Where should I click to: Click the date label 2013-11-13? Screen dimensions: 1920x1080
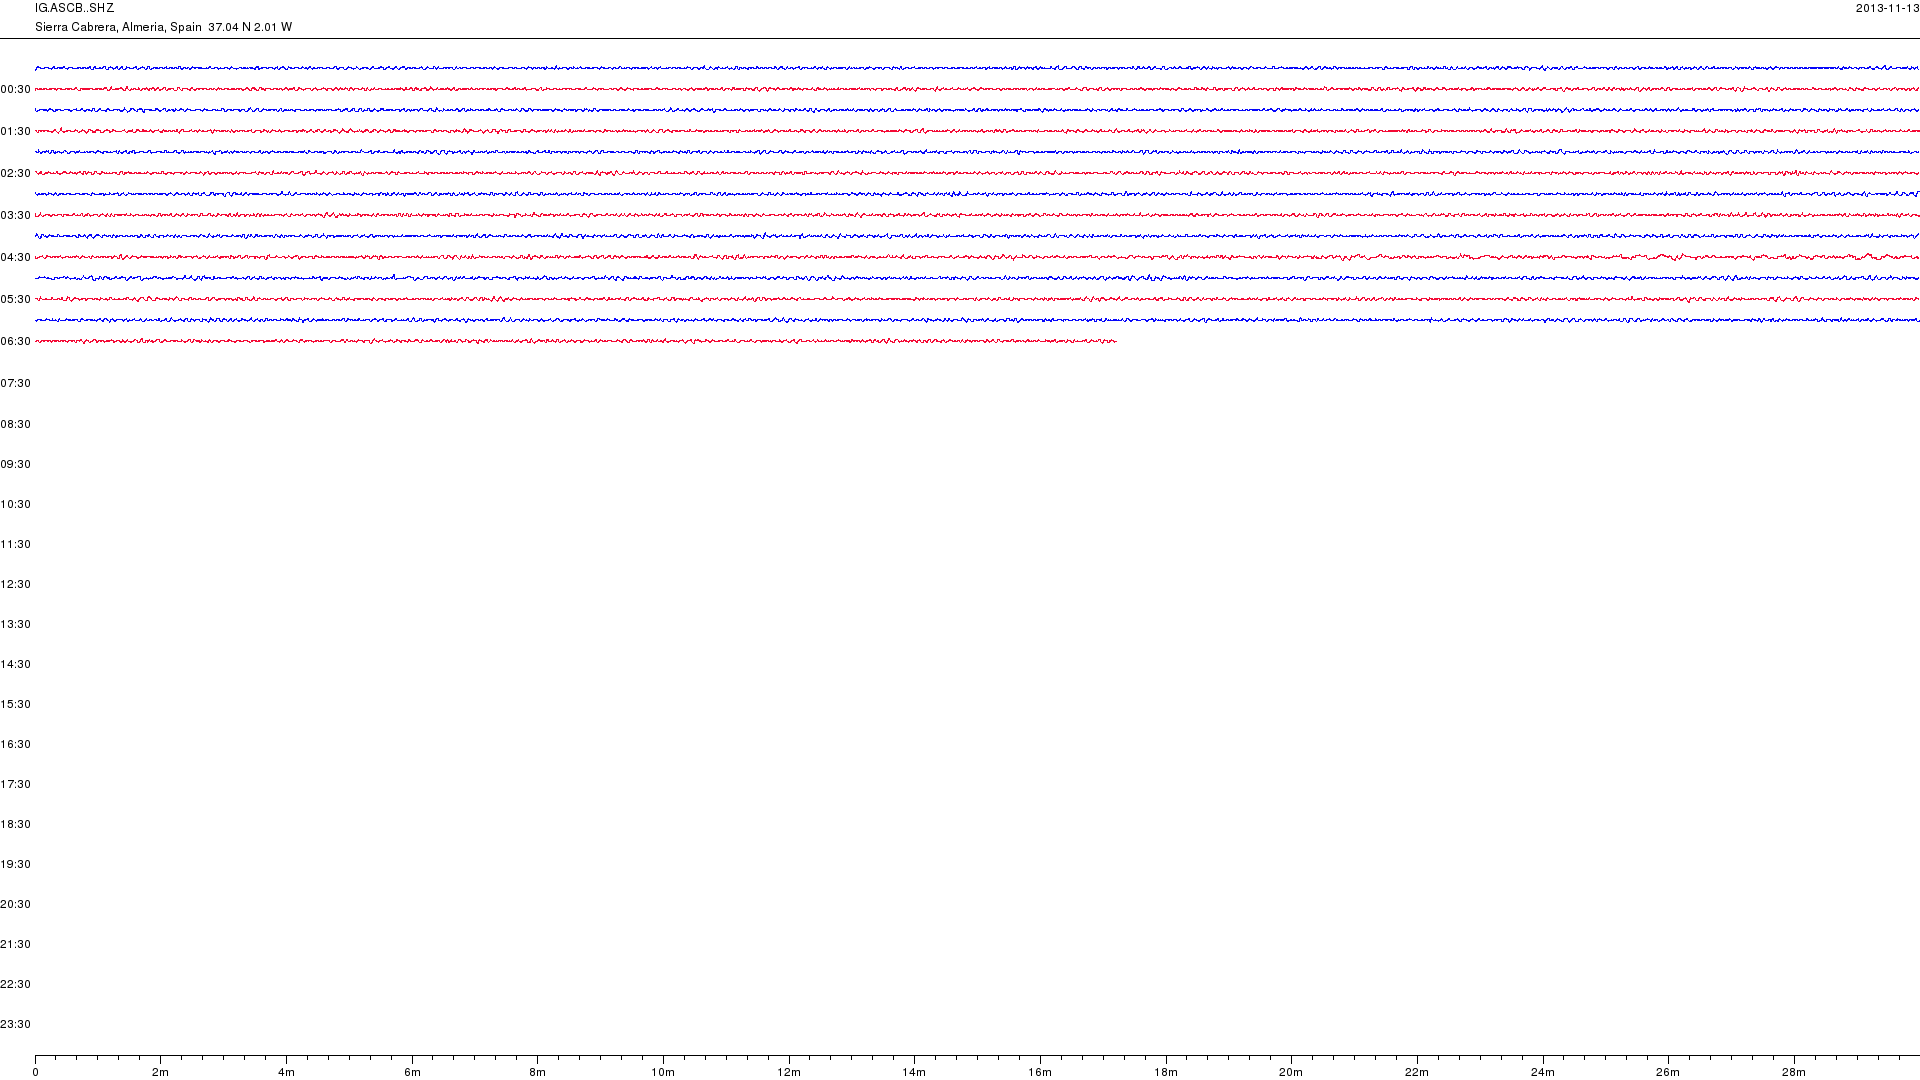1887,8
